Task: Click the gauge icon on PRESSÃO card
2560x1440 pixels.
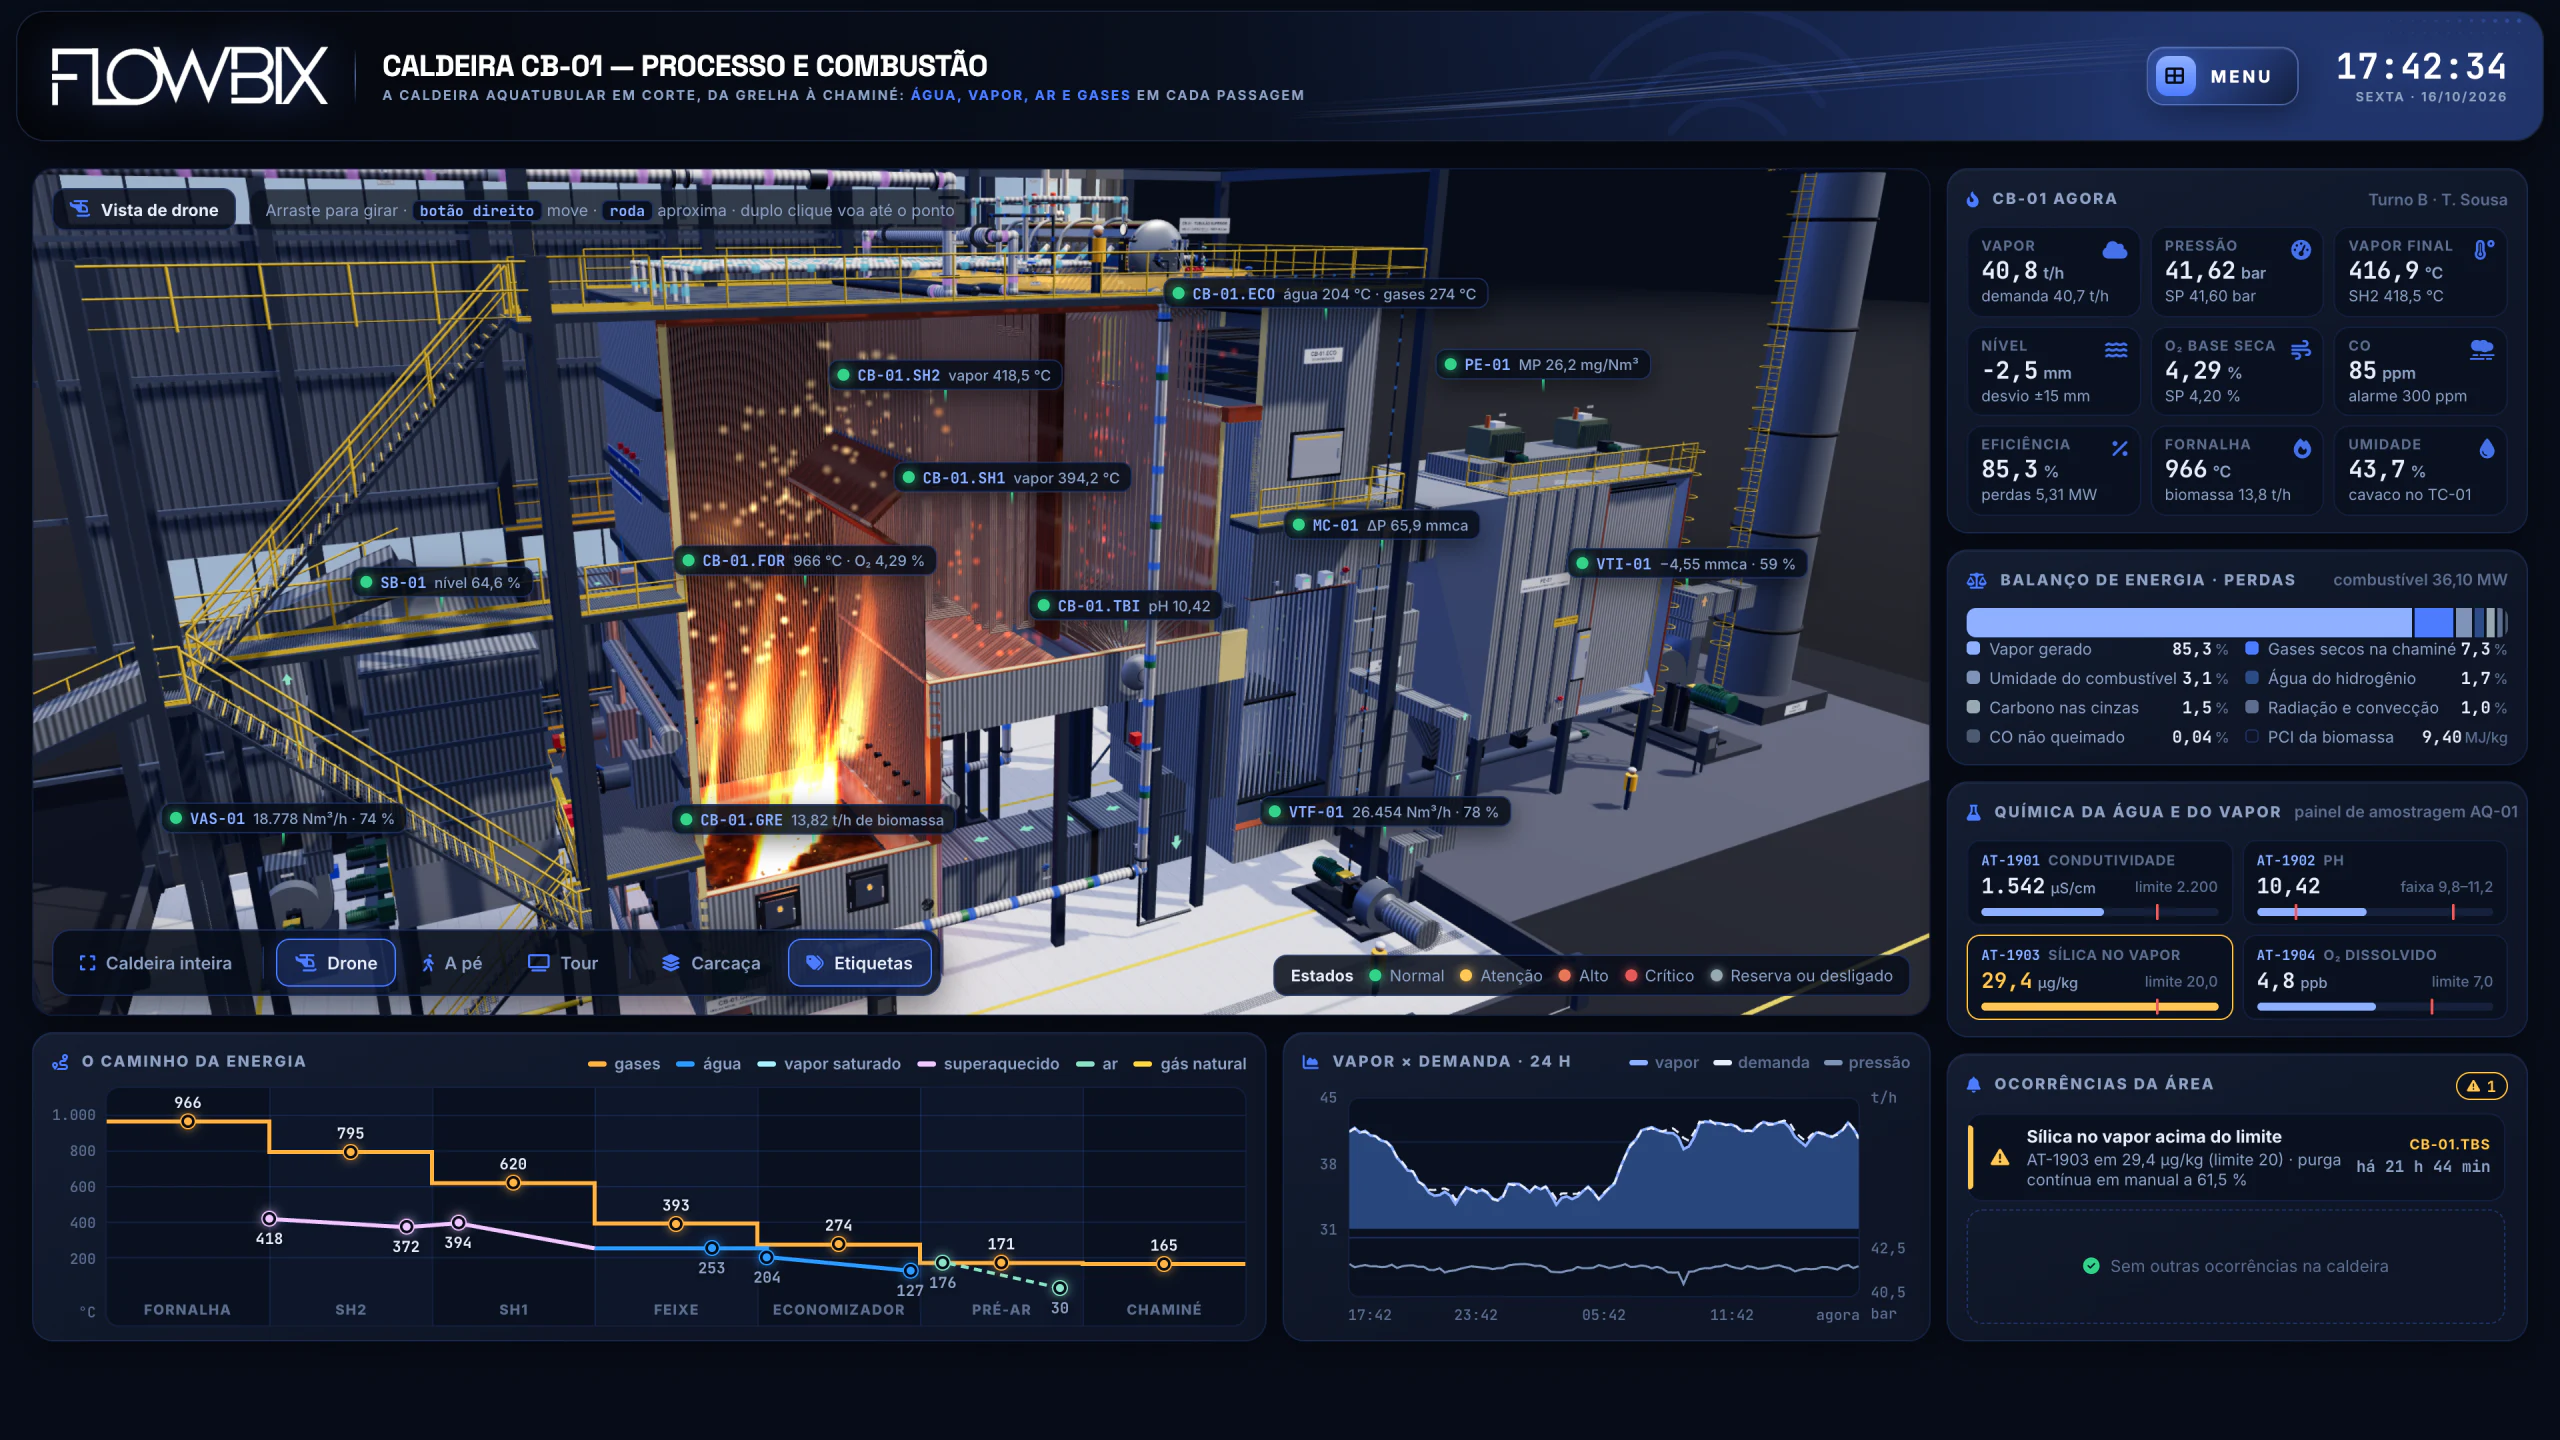Action: 2301,250
